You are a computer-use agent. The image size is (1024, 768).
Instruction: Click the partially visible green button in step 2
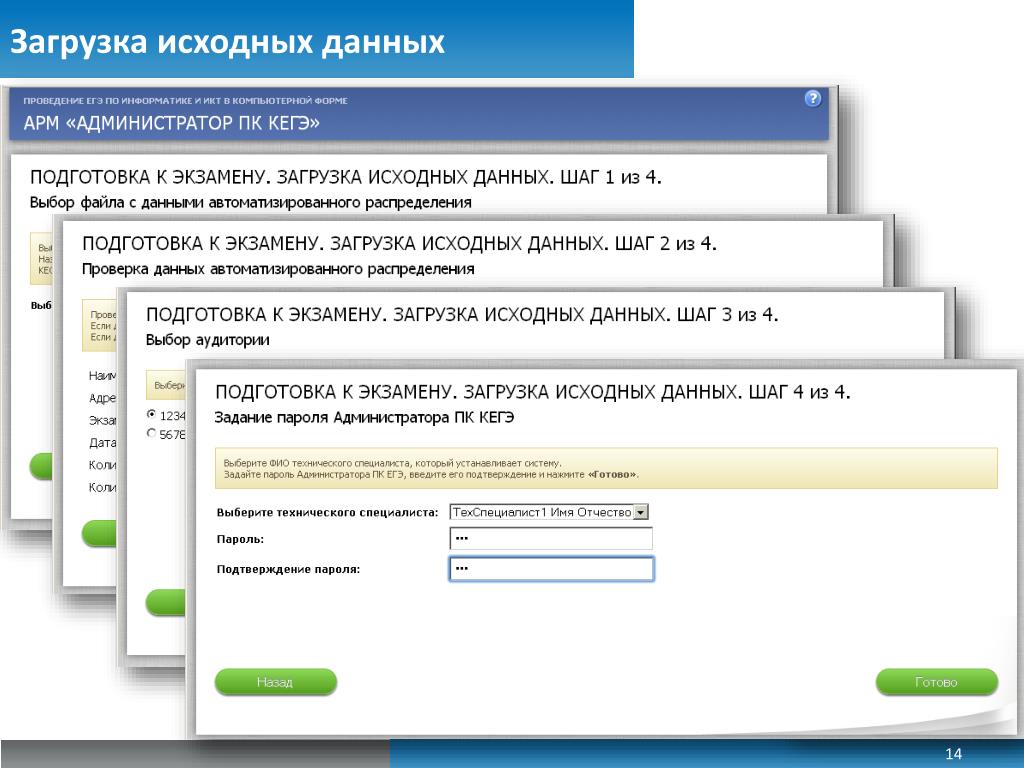point(99,533)
